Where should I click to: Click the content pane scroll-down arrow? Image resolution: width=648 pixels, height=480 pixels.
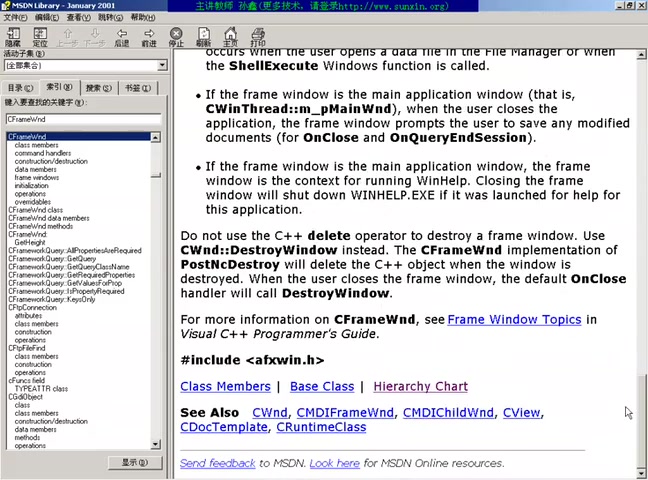[641, 473]
